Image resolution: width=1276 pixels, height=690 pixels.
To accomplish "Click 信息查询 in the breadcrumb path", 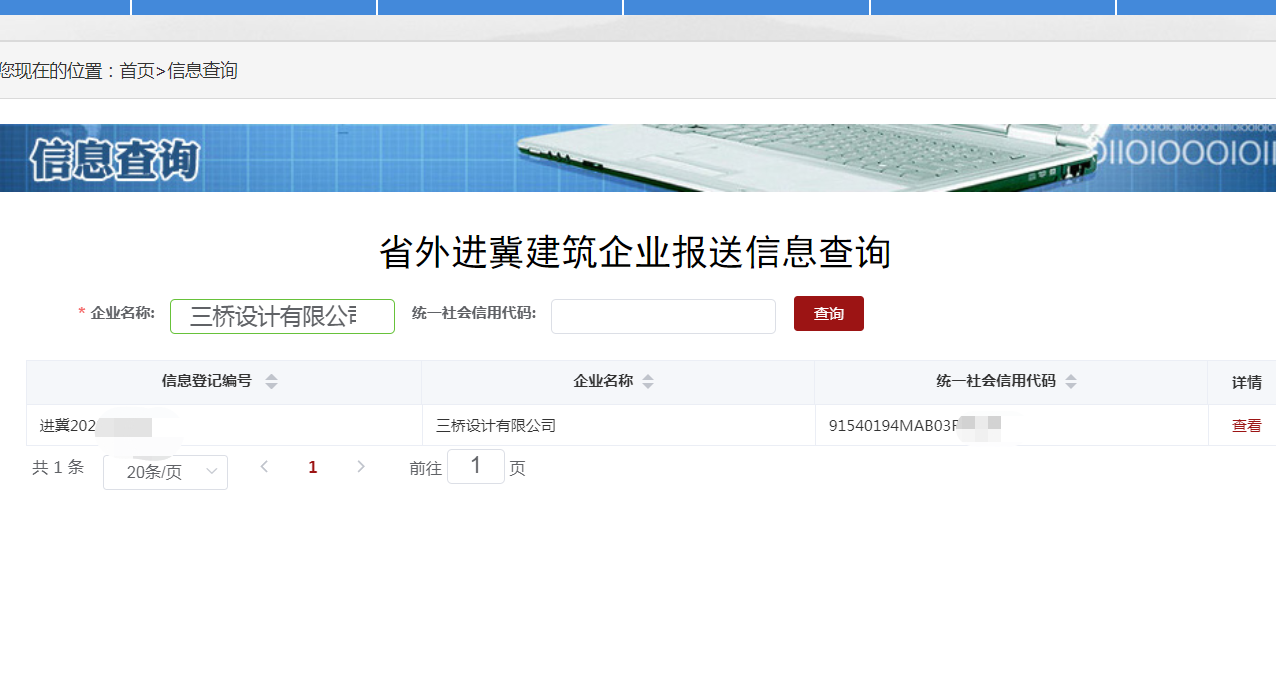I will click(x=202, y=71).
